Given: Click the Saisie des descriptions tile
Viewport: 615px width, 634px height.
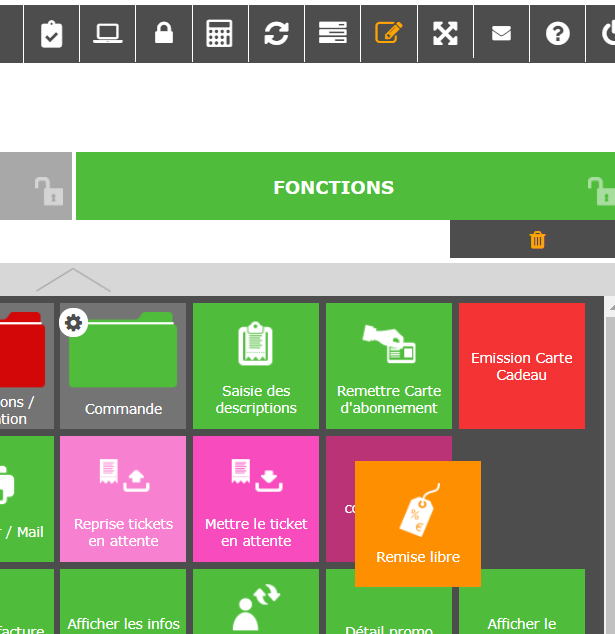Looking at the screenshot, I should (x=256, y=366).
